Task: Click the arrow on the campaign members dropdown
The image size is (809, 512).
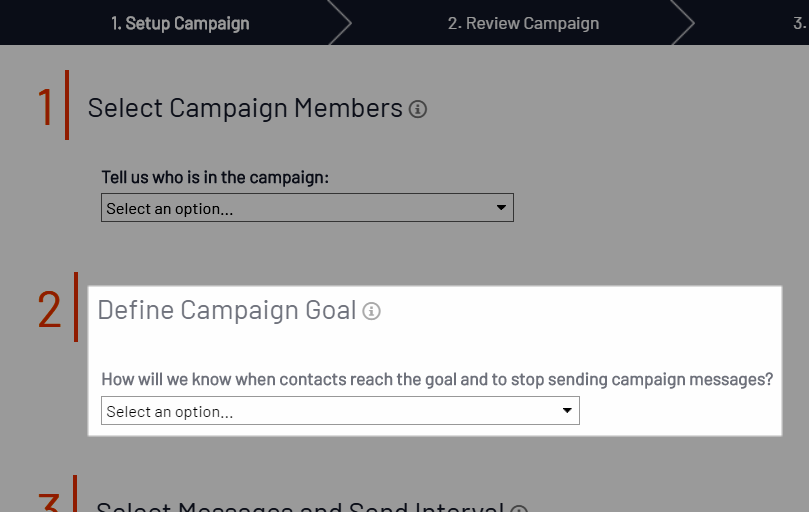Action: 501,207
